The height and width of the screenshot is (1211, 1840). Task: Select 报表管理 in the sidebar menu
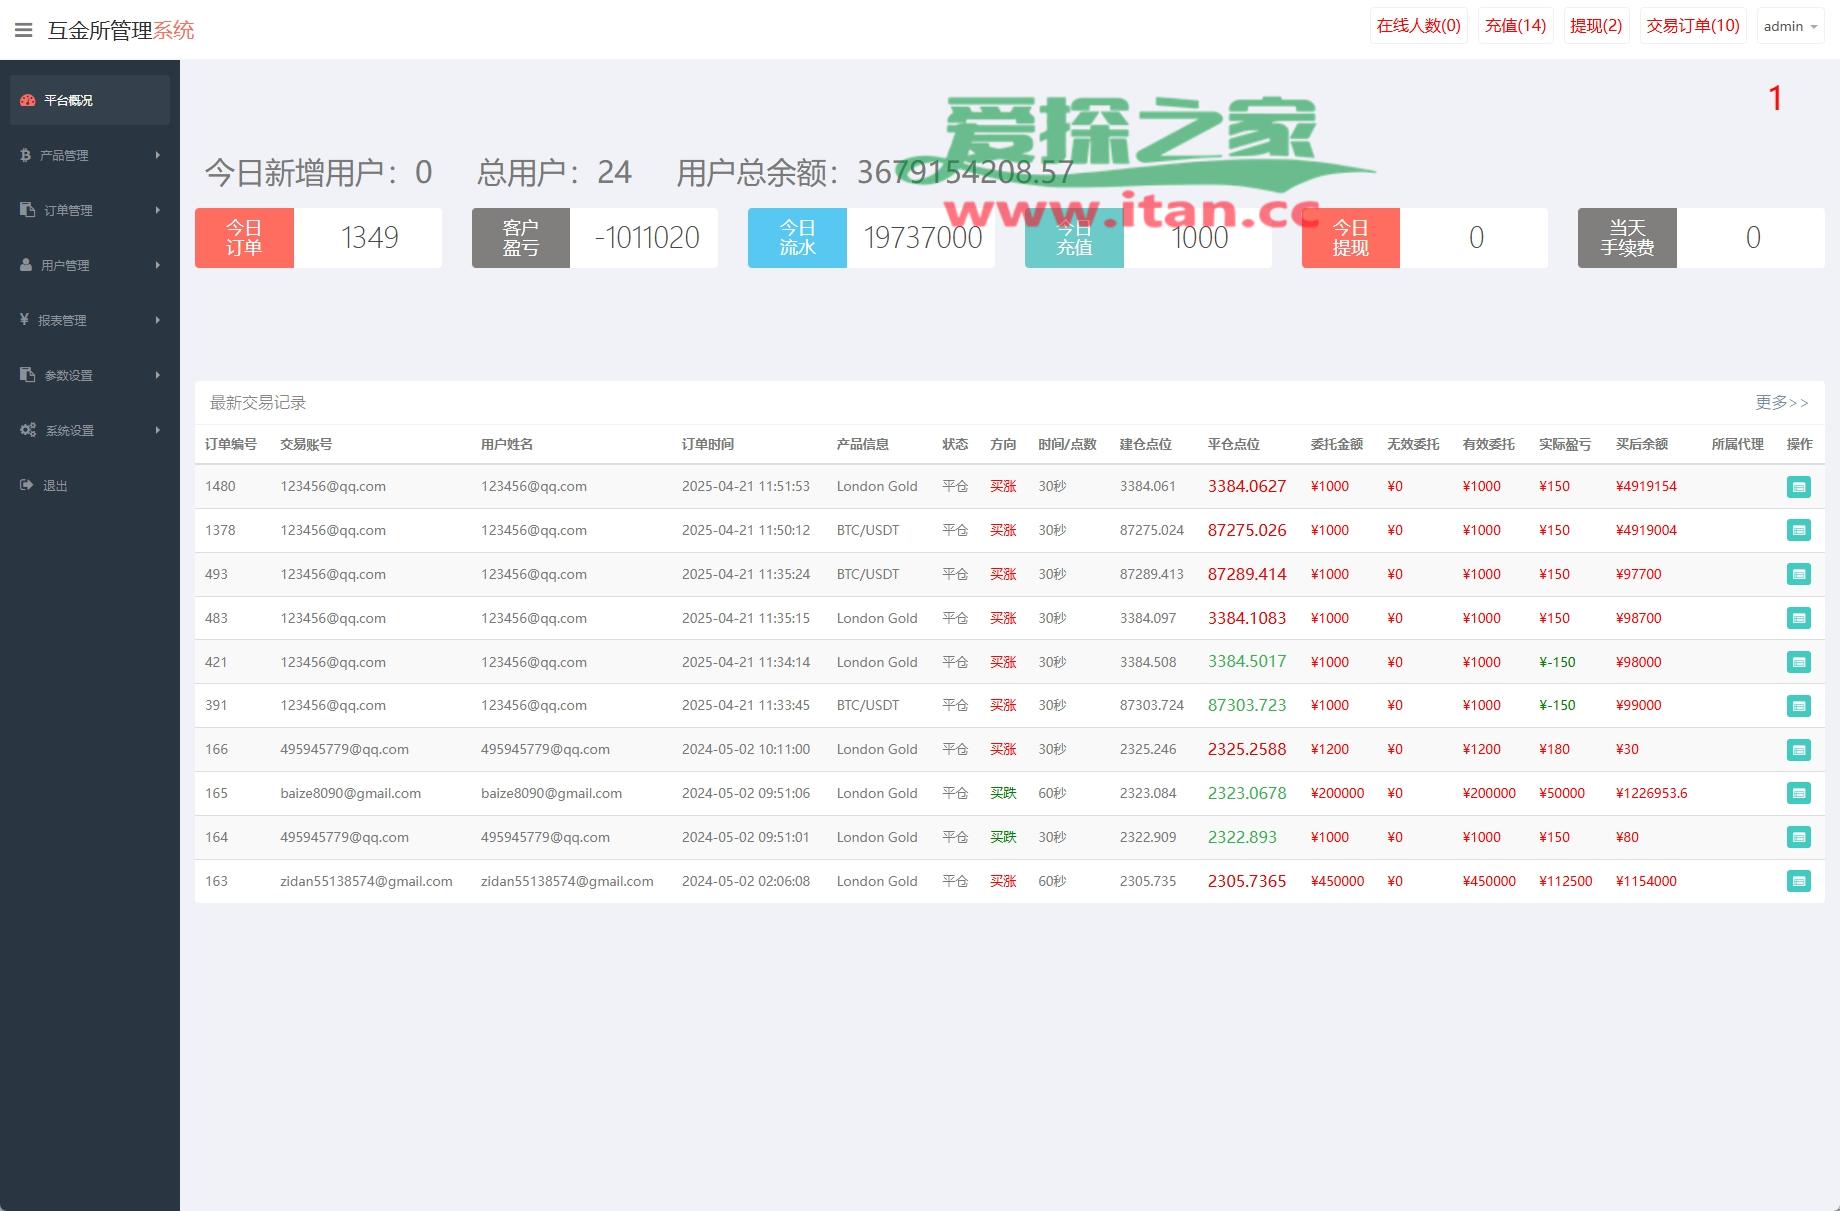62,320
